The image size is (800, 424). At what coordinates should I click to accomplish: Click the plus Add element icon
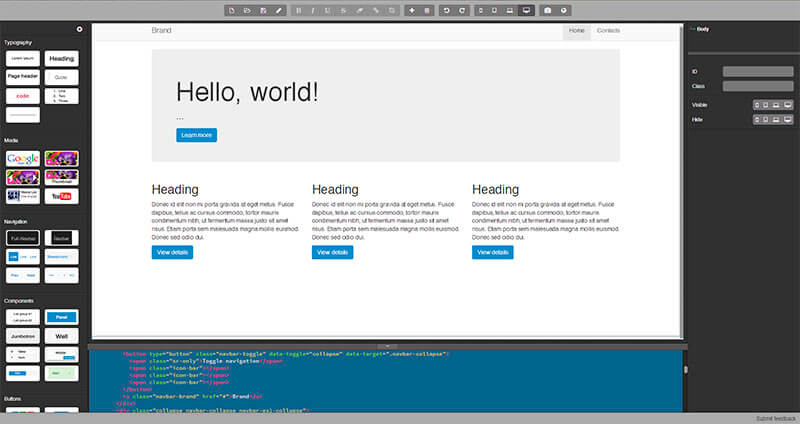click(412, 11)
